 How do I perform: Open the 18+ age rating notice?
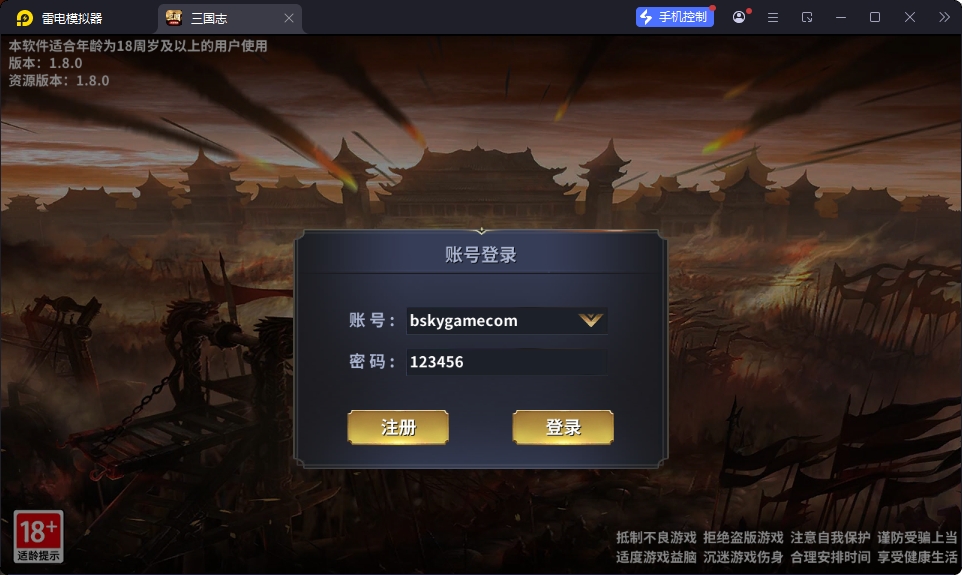pos(39,536)
